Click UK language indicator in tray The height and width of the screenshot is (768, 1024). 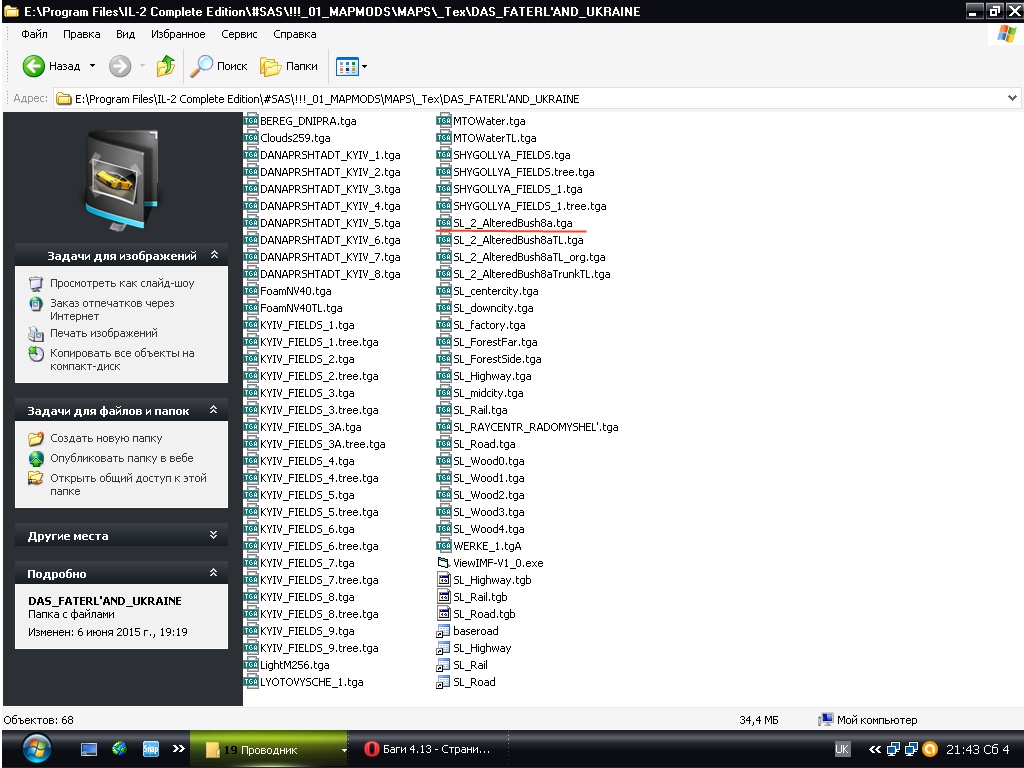842,749
